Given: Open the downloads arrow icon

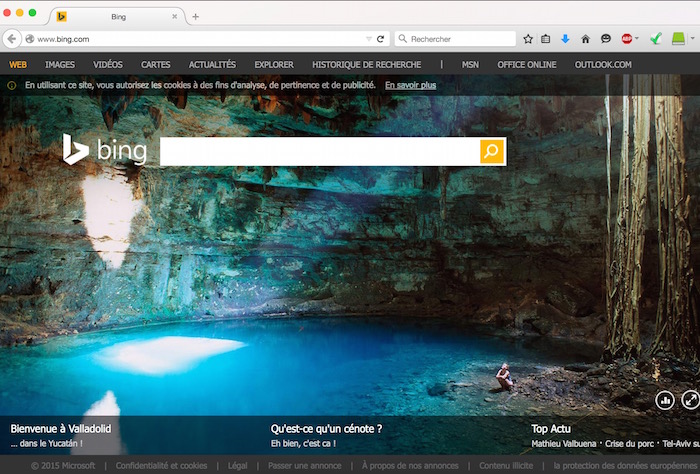Looking at the screenshot, I should point(565,39).
